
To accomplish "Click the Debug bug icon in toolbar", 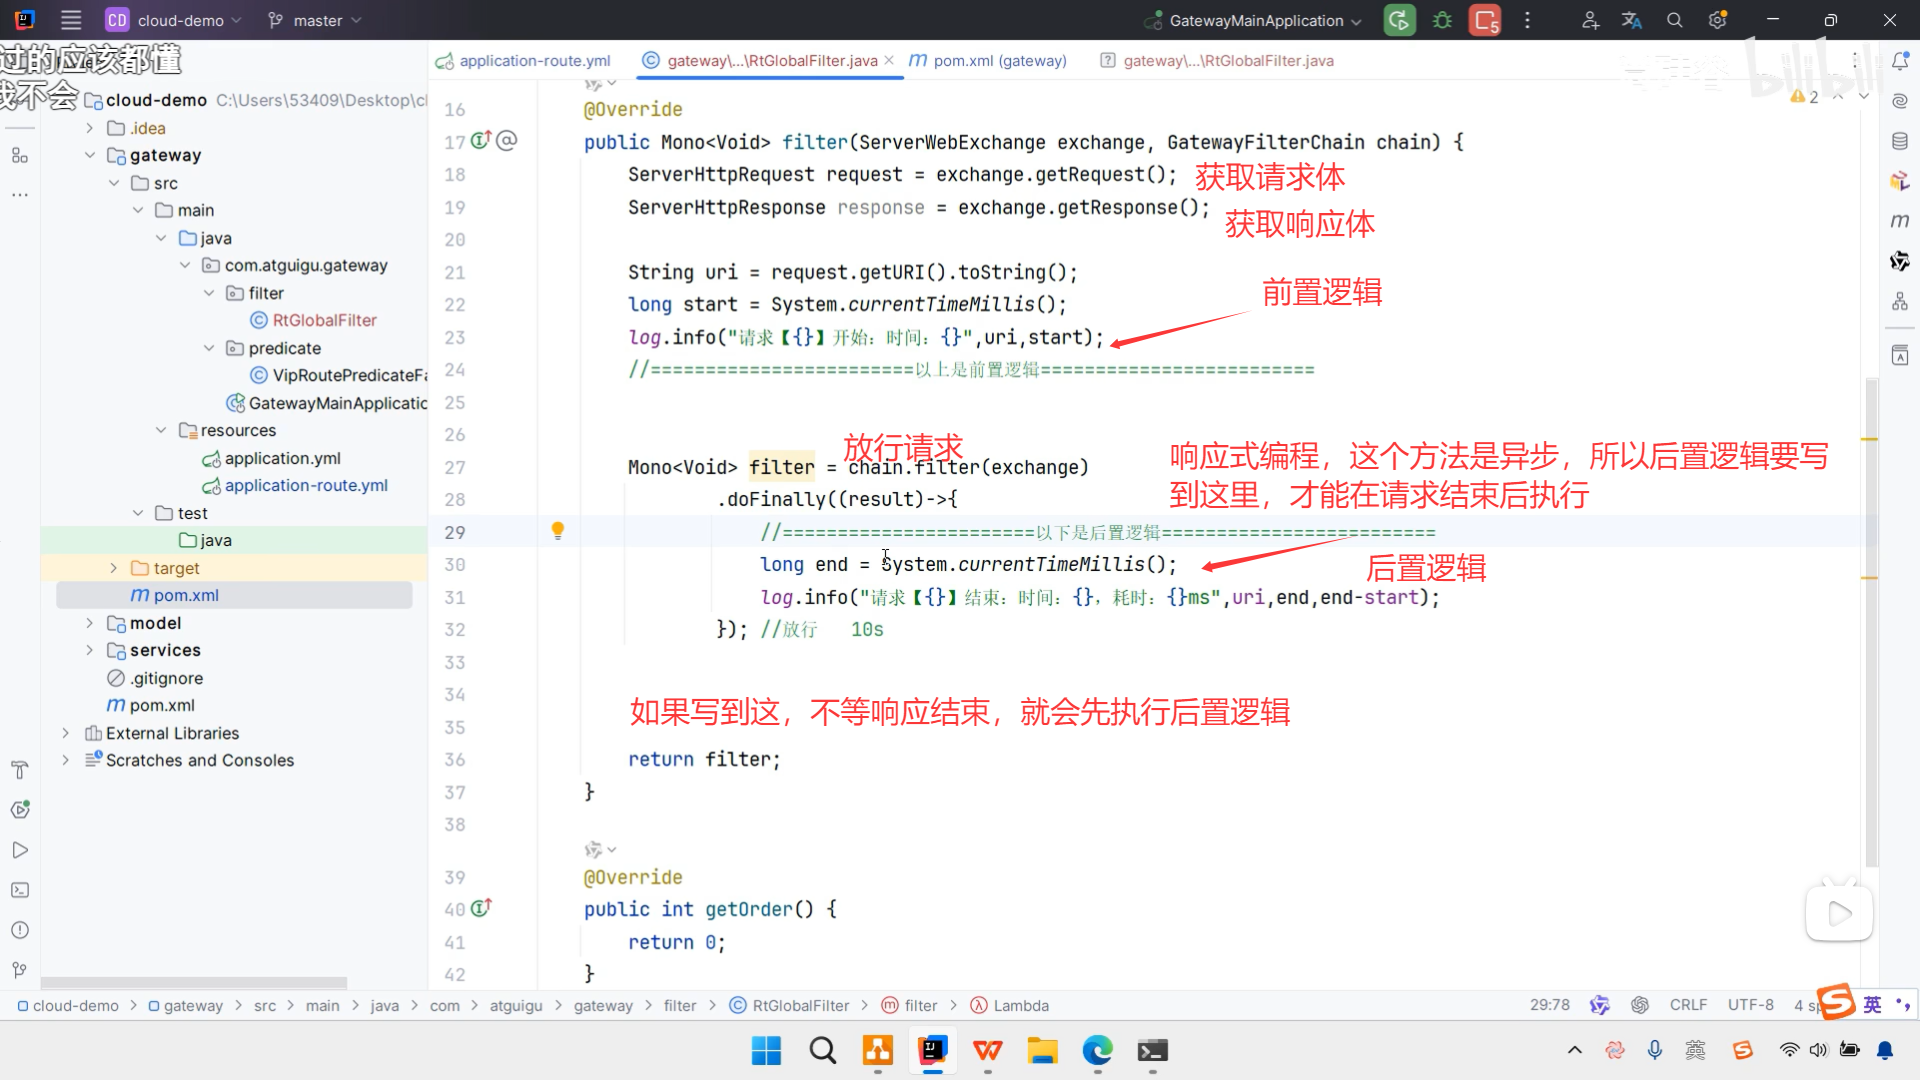I will (x=1442, y=20).
